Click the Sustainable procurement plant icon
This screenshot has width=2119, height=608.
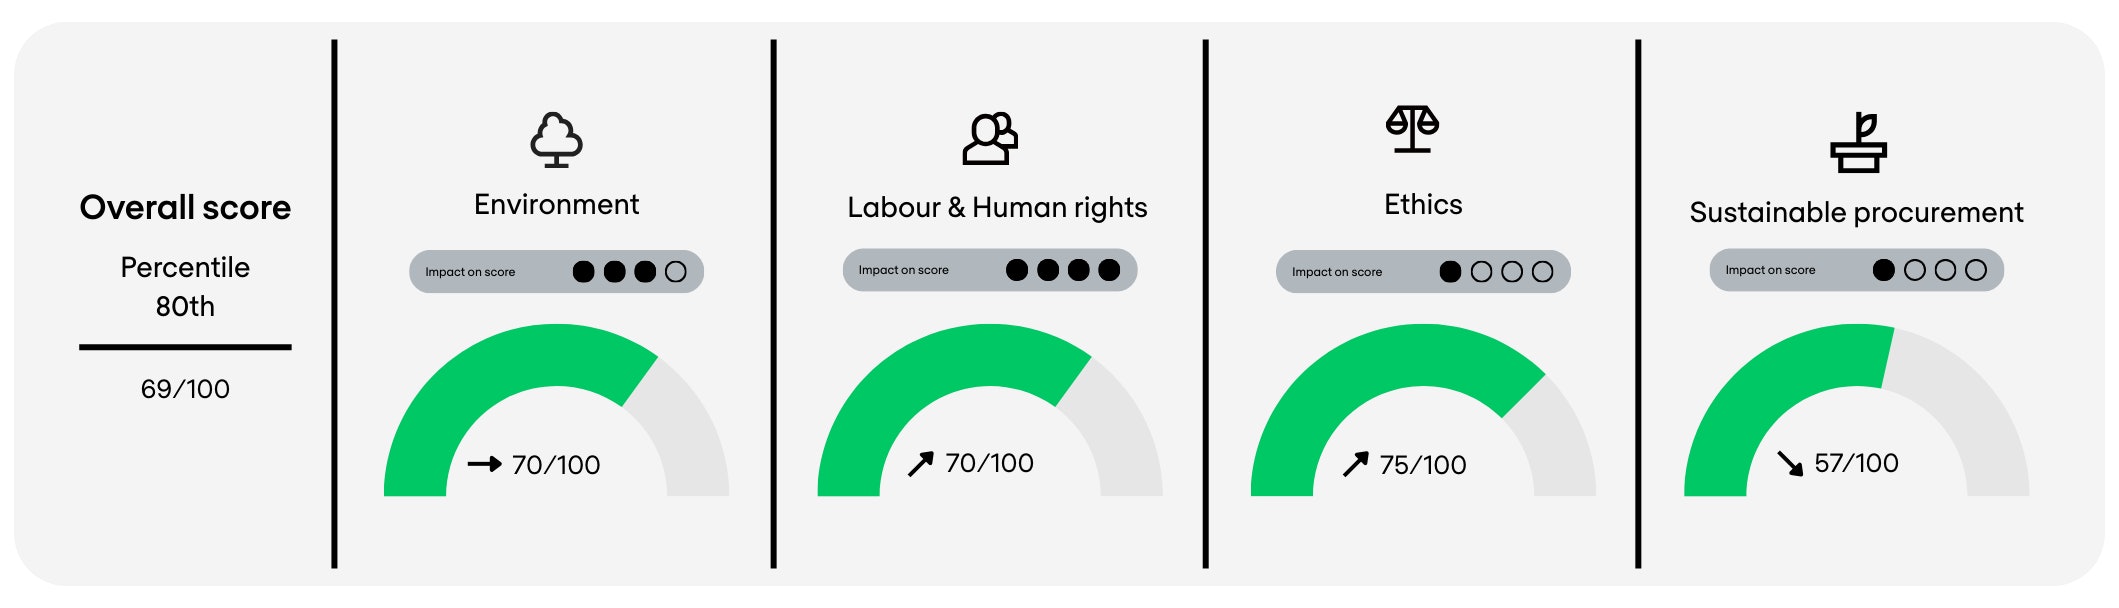(1858, 143)
